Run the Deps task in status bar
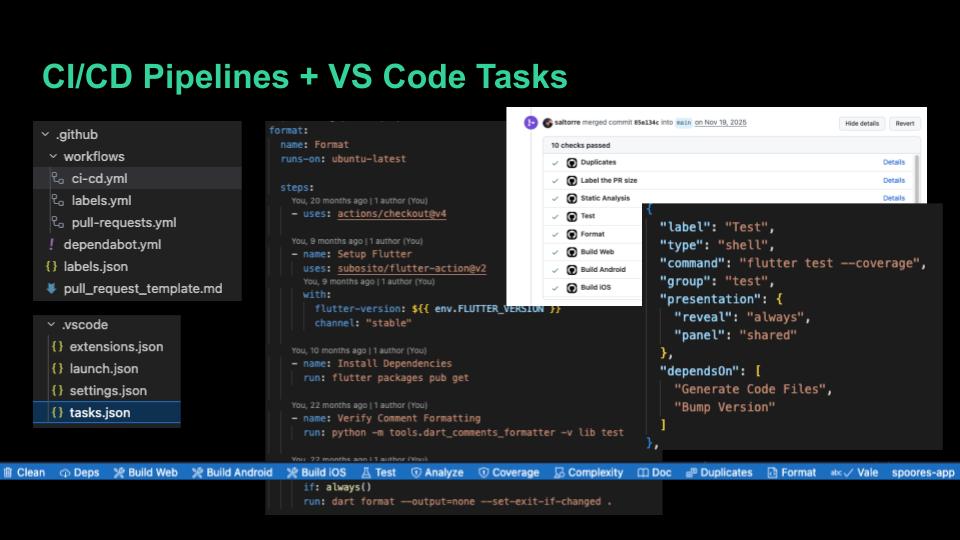 79,473
